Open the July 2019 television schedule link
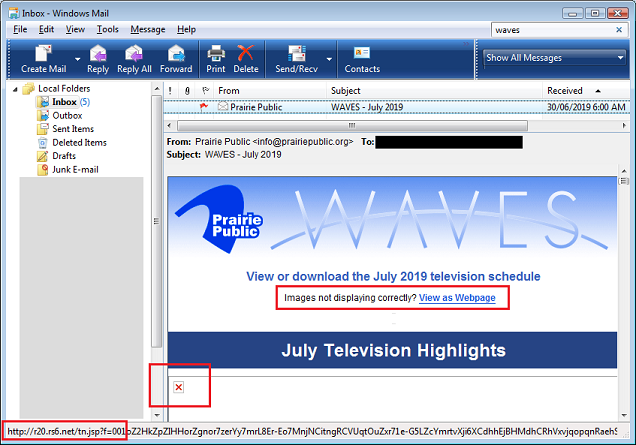 pyautogui.click(x=393, y=276)
